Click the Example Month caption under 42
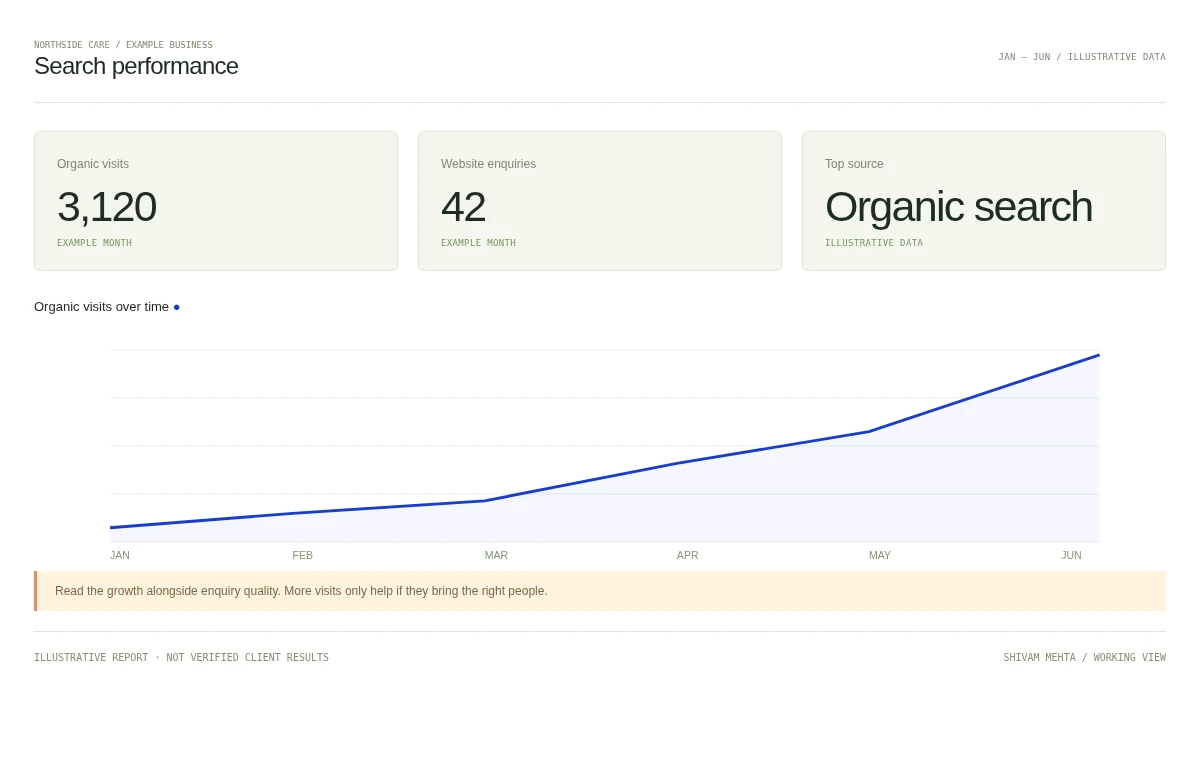 click(x=478, y=243)
